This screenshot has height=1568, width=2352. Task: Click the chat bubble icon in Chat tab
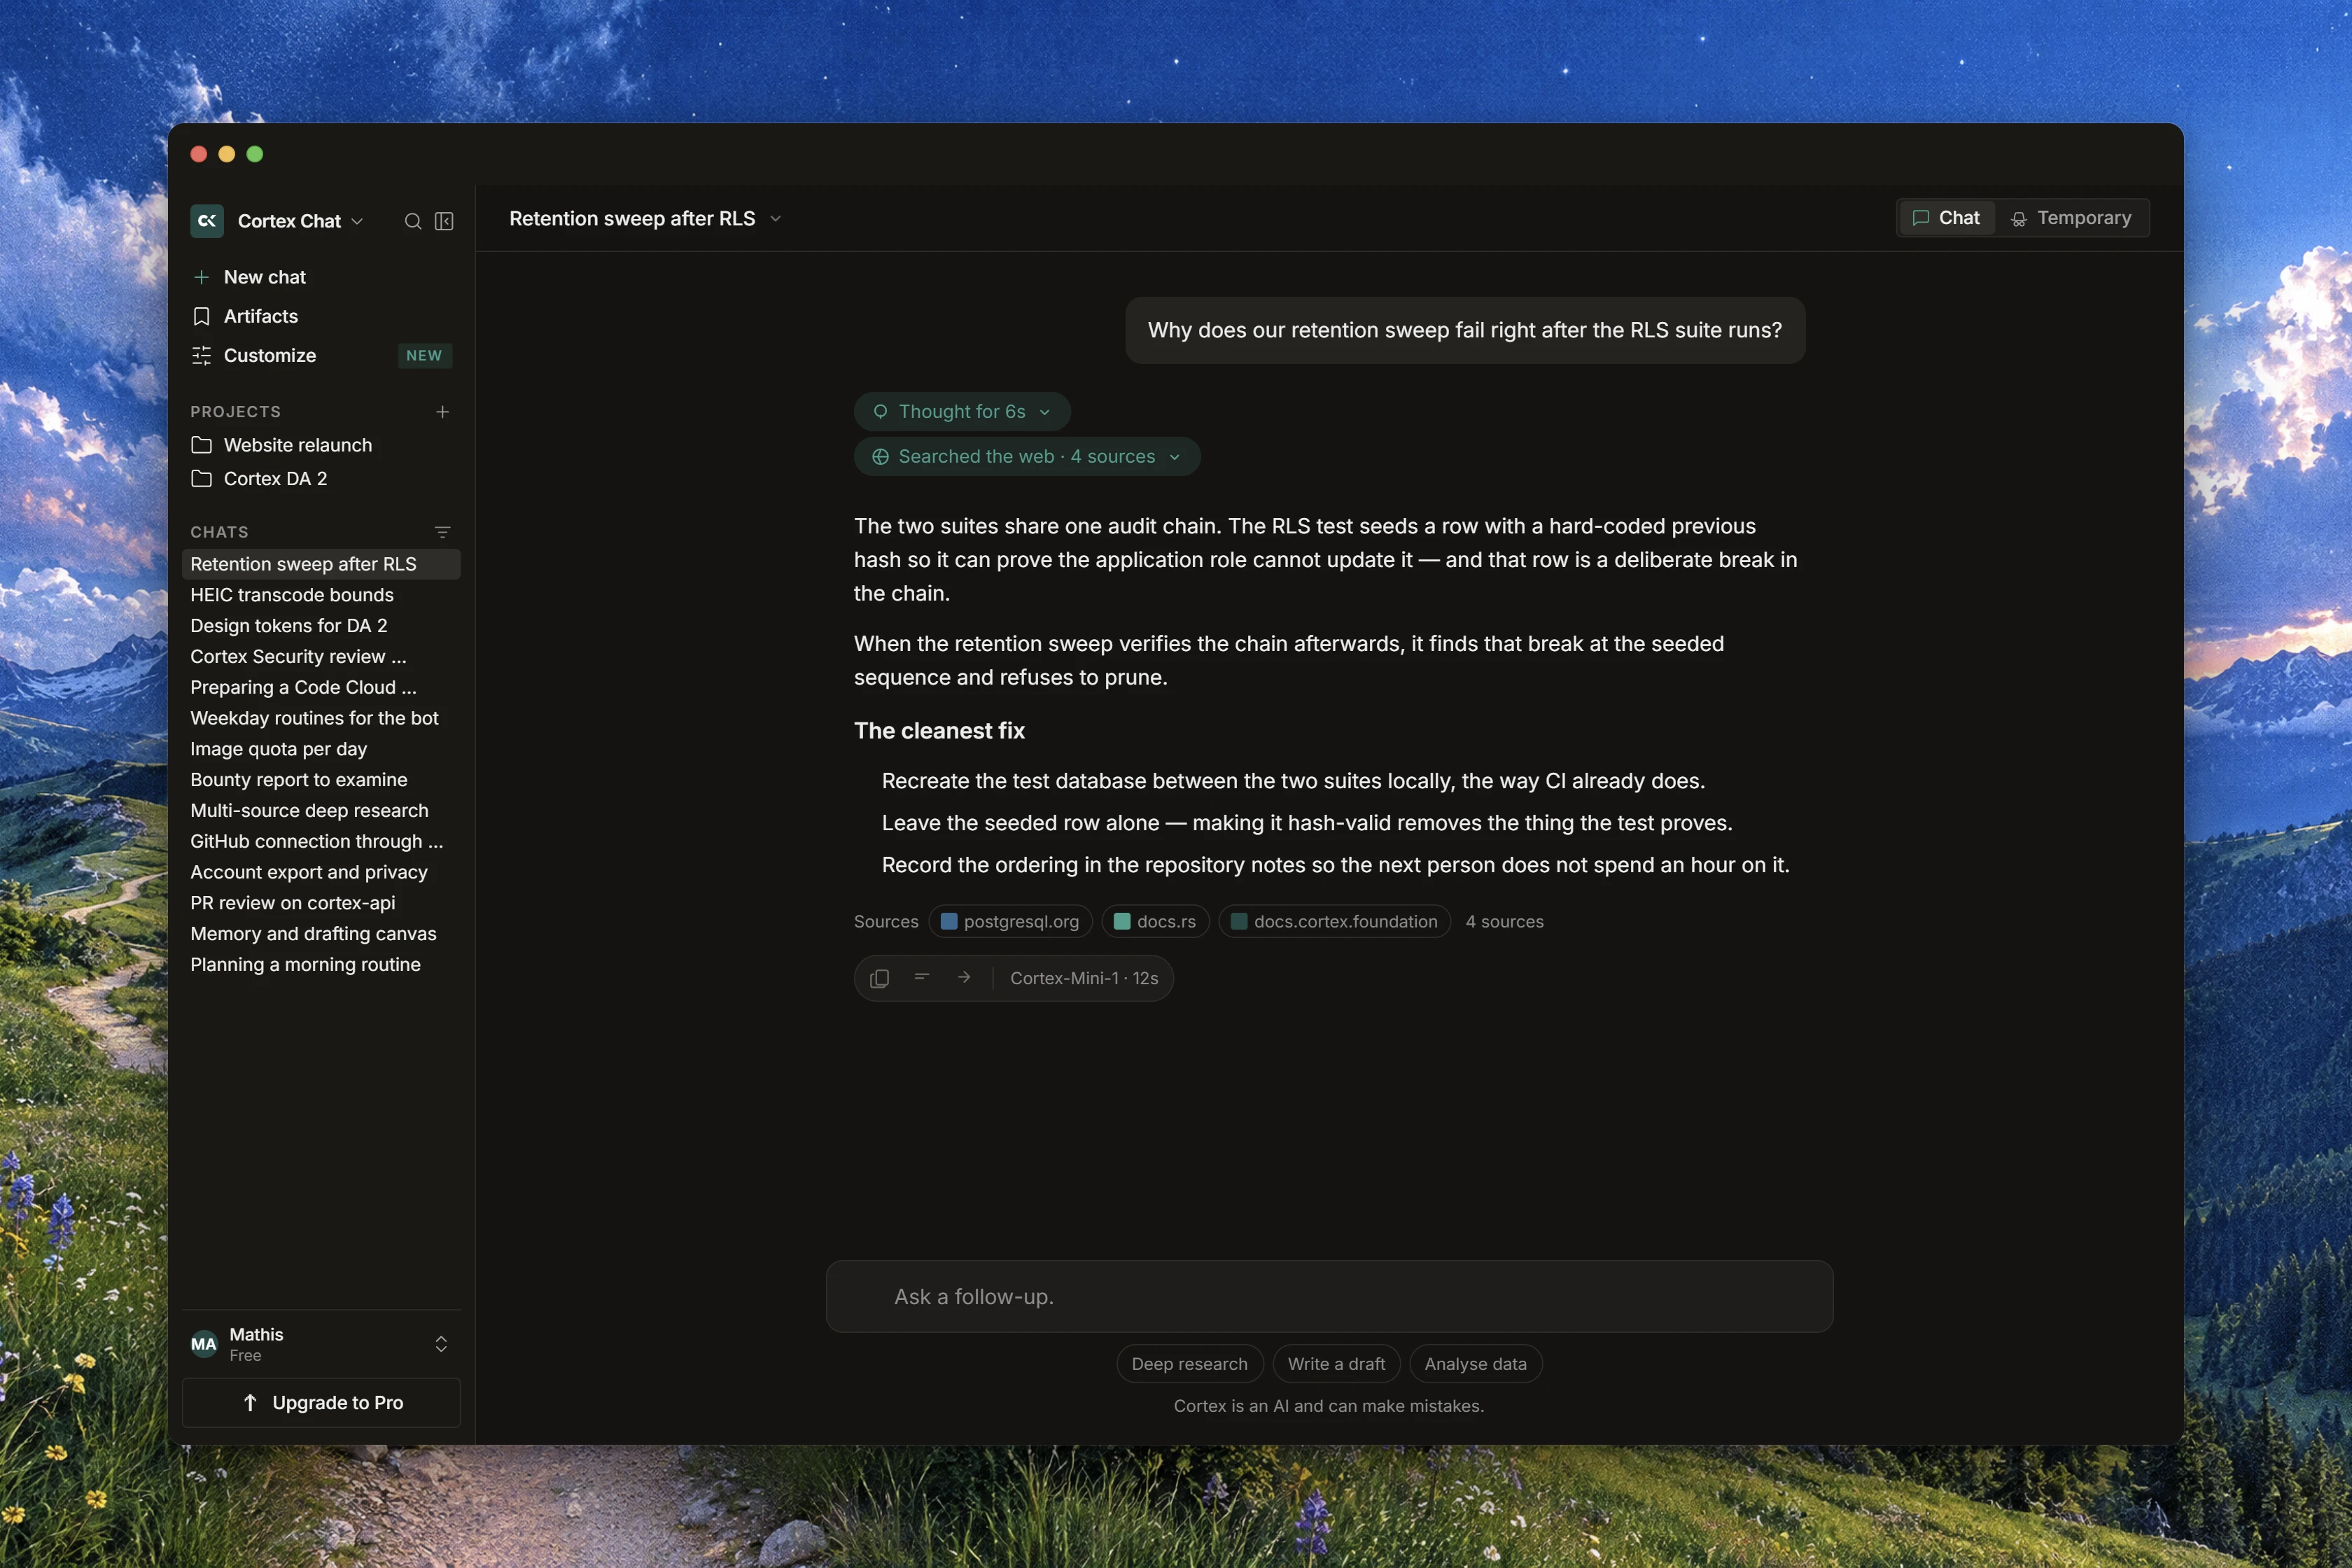click(1920, 218)
